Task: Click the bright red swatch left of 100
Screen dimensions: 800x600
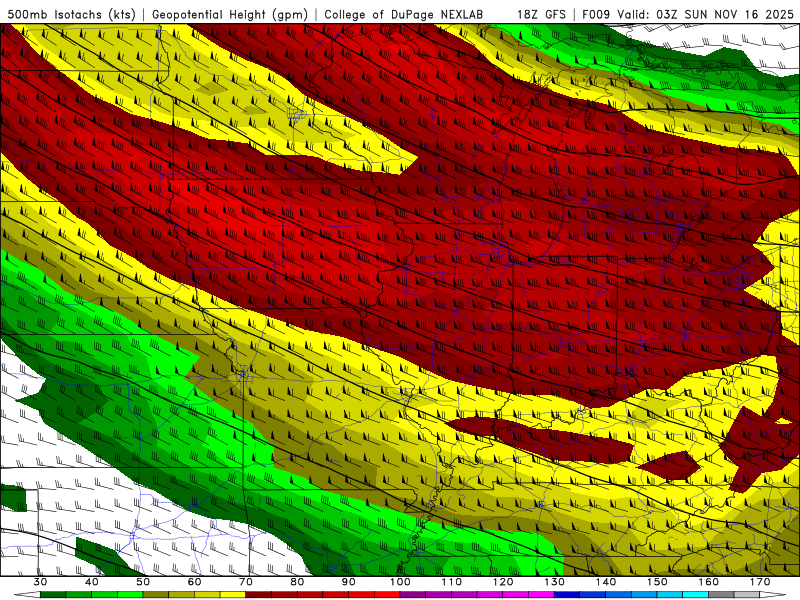Action: point(387,595)
